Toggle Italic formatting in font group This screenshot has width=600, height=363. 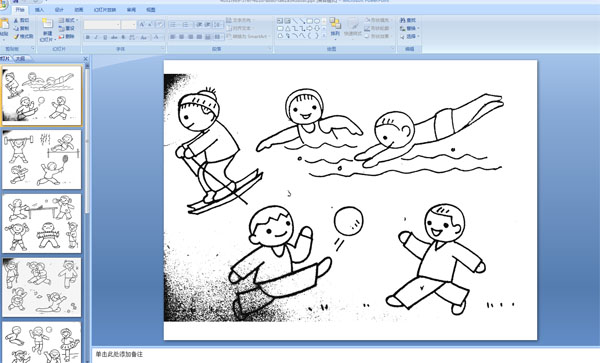click(x=96, y=37)
